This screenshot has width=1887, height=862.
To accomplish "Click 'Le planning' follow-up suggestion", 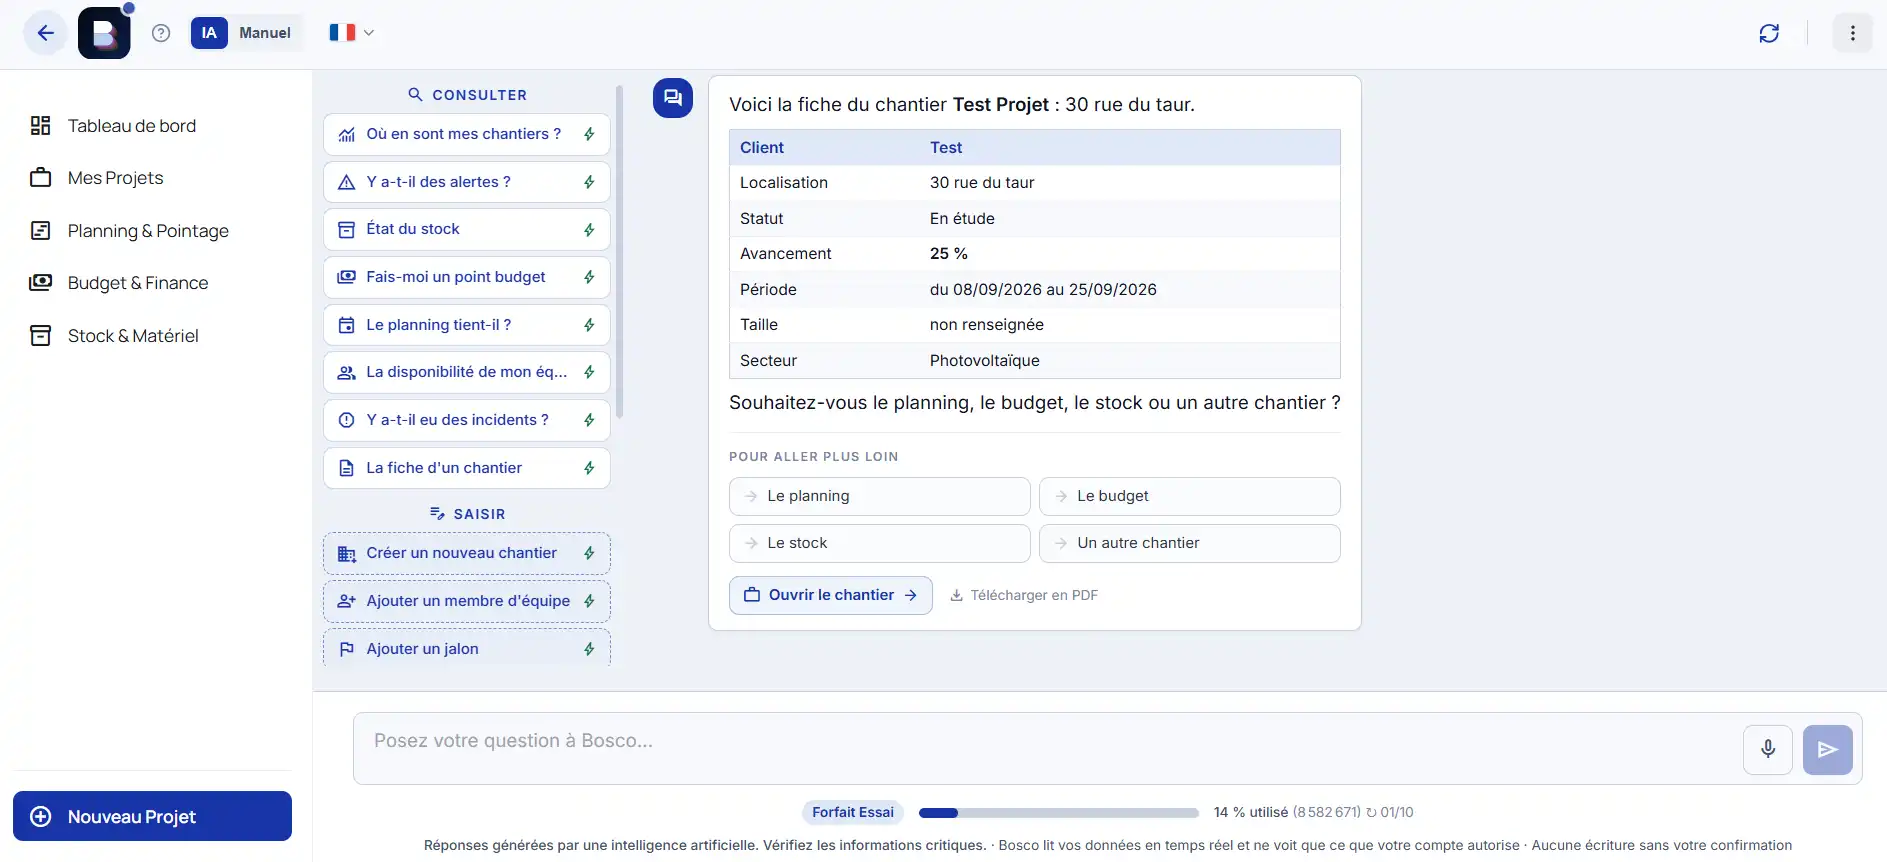I will point(880,496).
